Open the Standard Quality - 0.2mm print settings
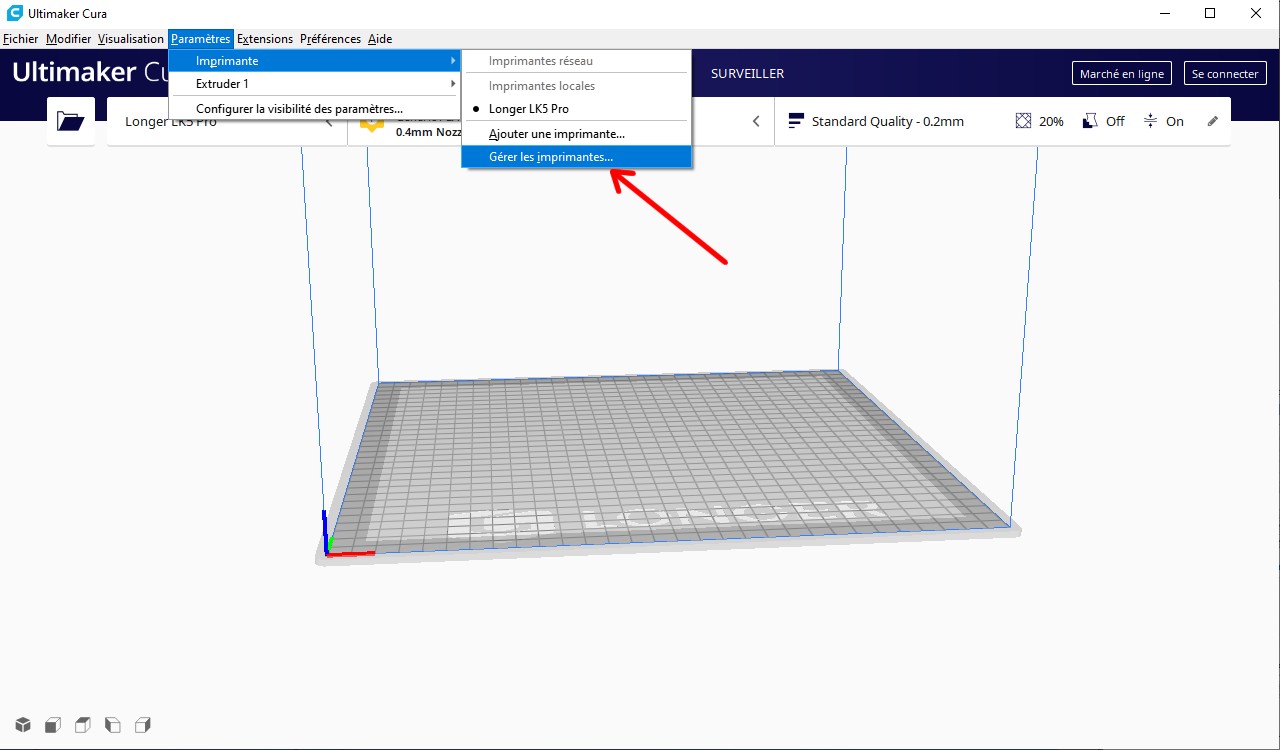 click(1003, 121)
